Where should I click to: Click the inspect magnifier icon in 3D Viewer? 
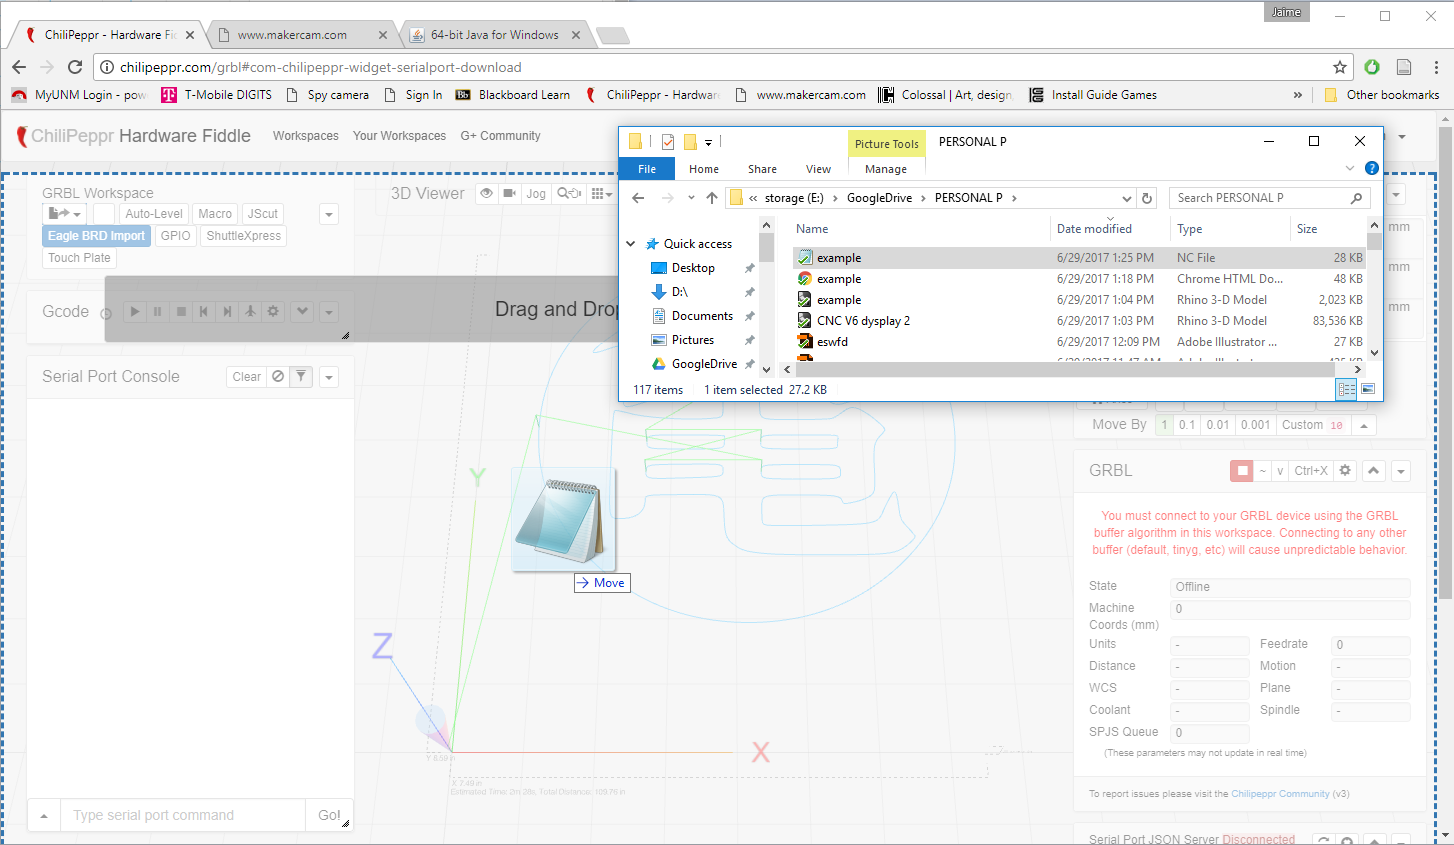click(569, 193)
